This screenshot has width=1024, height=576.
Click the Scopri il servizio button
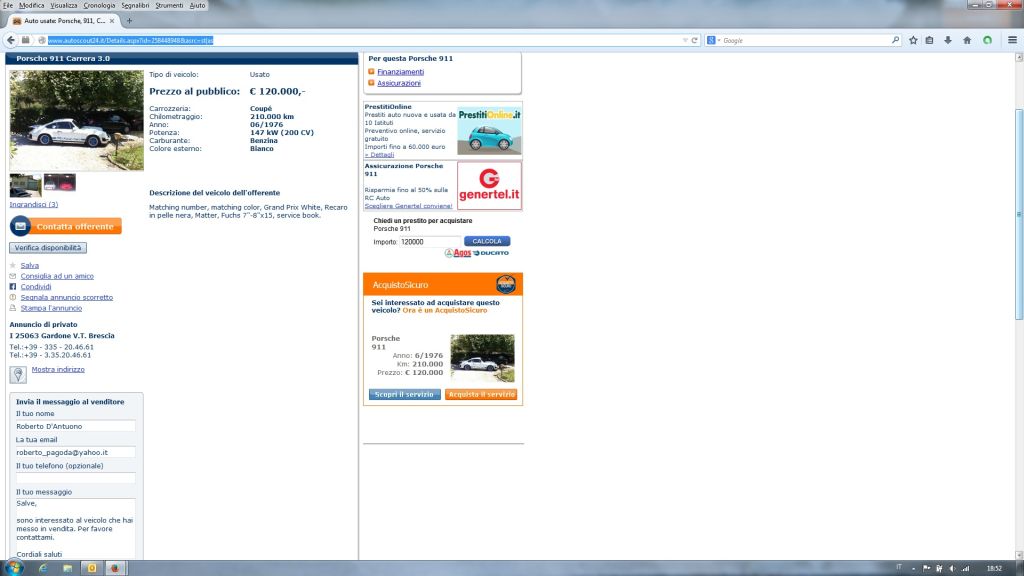(404, 394)
